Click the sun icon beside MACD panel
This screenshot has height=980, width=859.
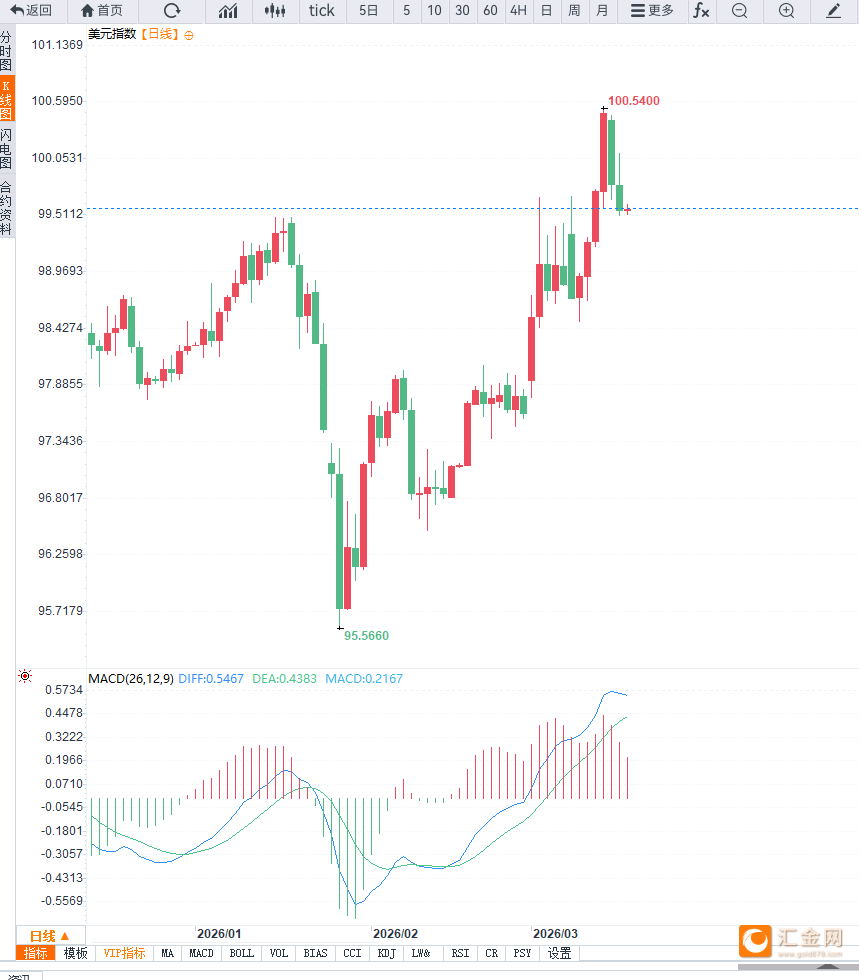(x=25, y=677)
